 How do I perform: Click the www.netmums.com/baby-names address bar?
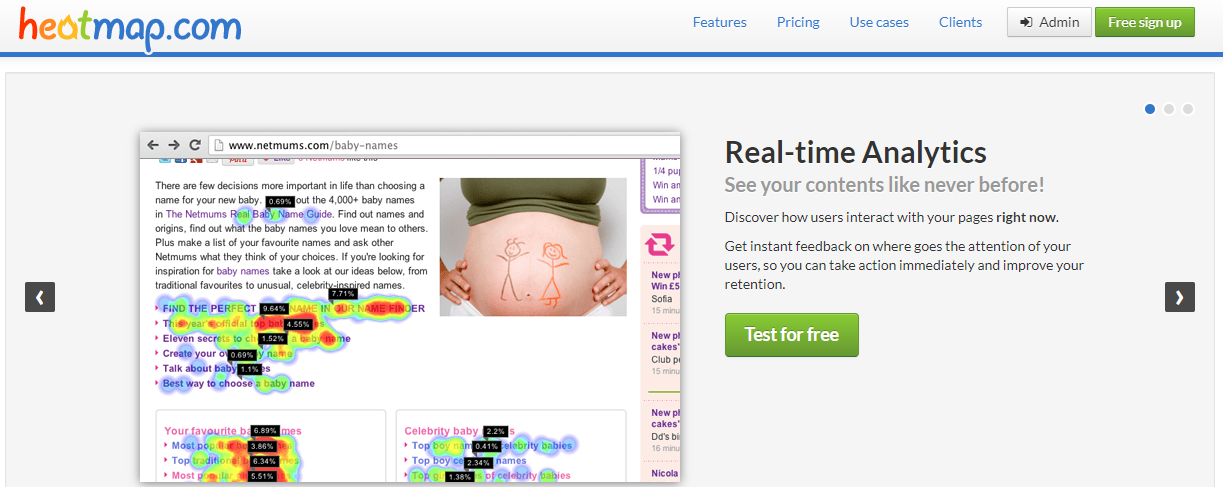444,145
